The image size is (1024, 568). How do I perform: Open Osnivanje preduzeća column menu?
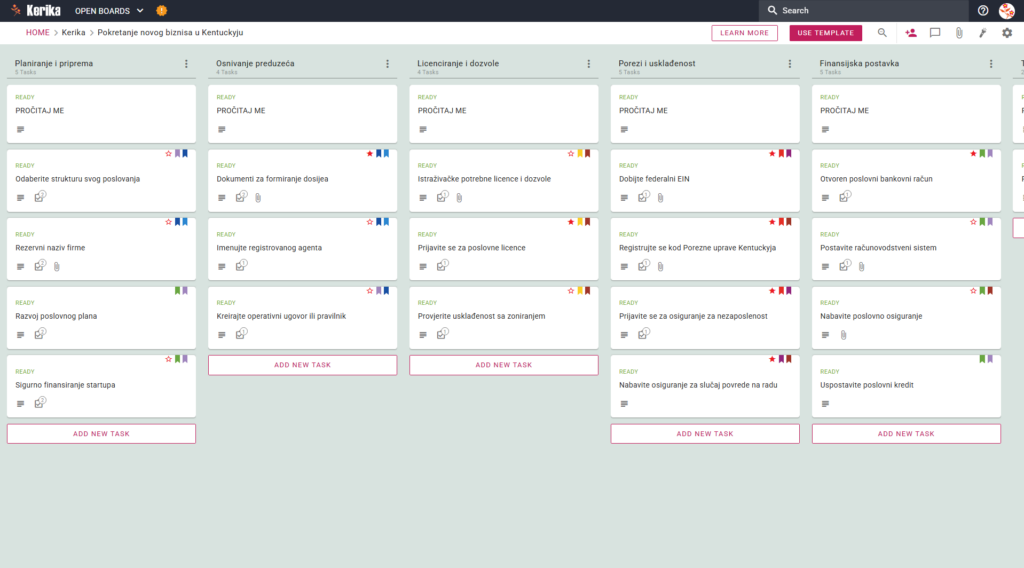coord(387,63)
